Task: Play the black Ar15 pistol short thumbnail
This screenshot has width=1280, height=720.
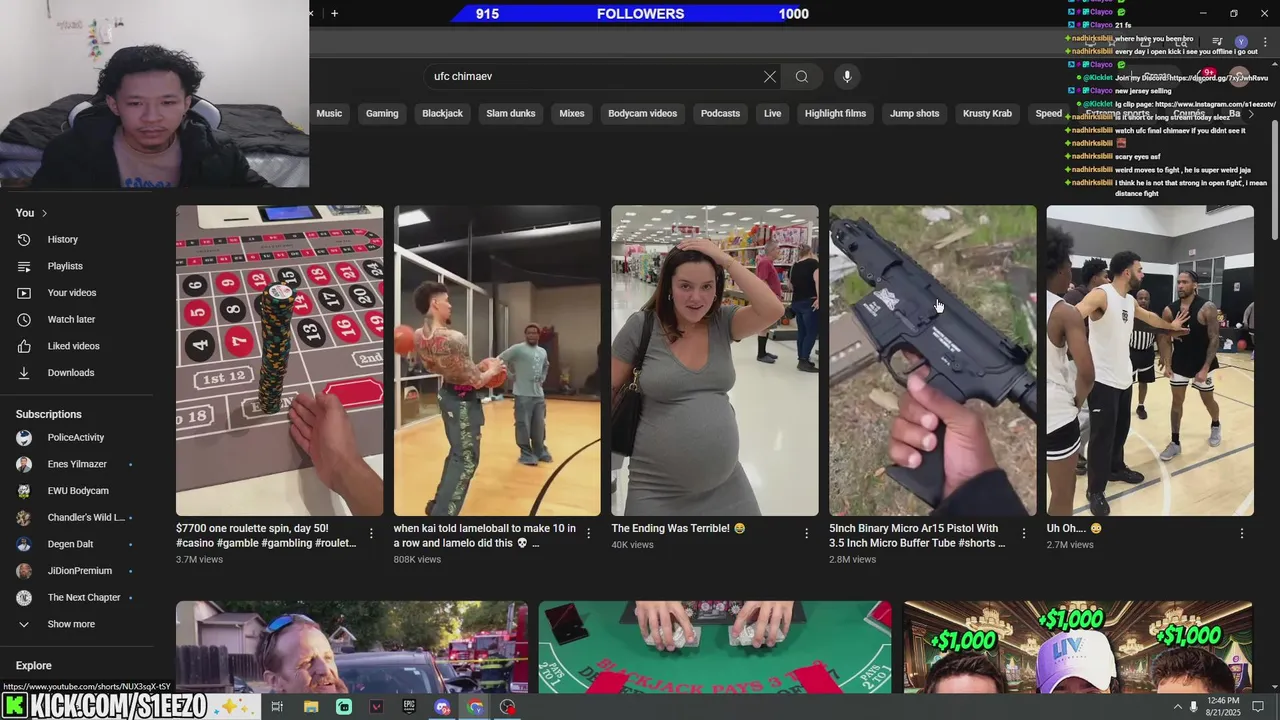Action: [933, 361]
